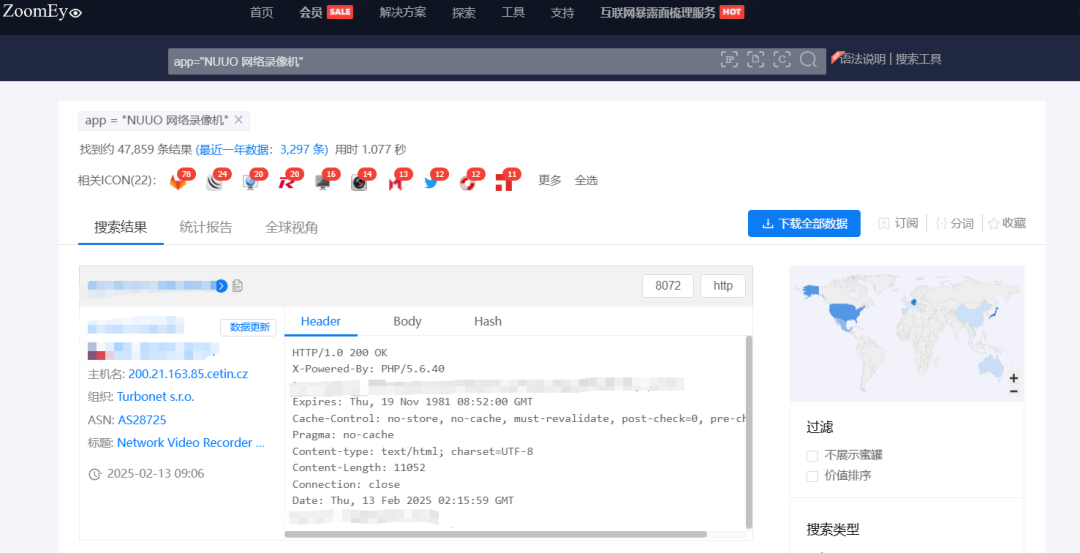This screenshot has height=553, width=1080.
Task: Click the 分词 tokenize icon
Action: point(942,223)
